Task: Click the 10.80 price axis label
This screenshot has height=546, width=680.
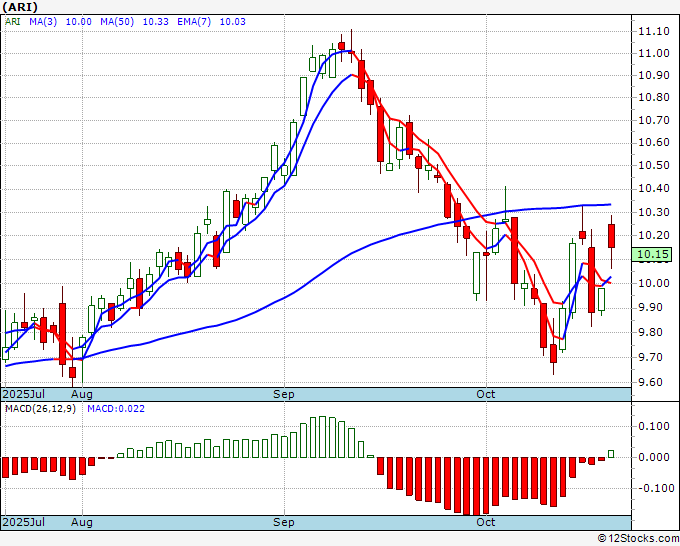Action: tap(654, 97)
